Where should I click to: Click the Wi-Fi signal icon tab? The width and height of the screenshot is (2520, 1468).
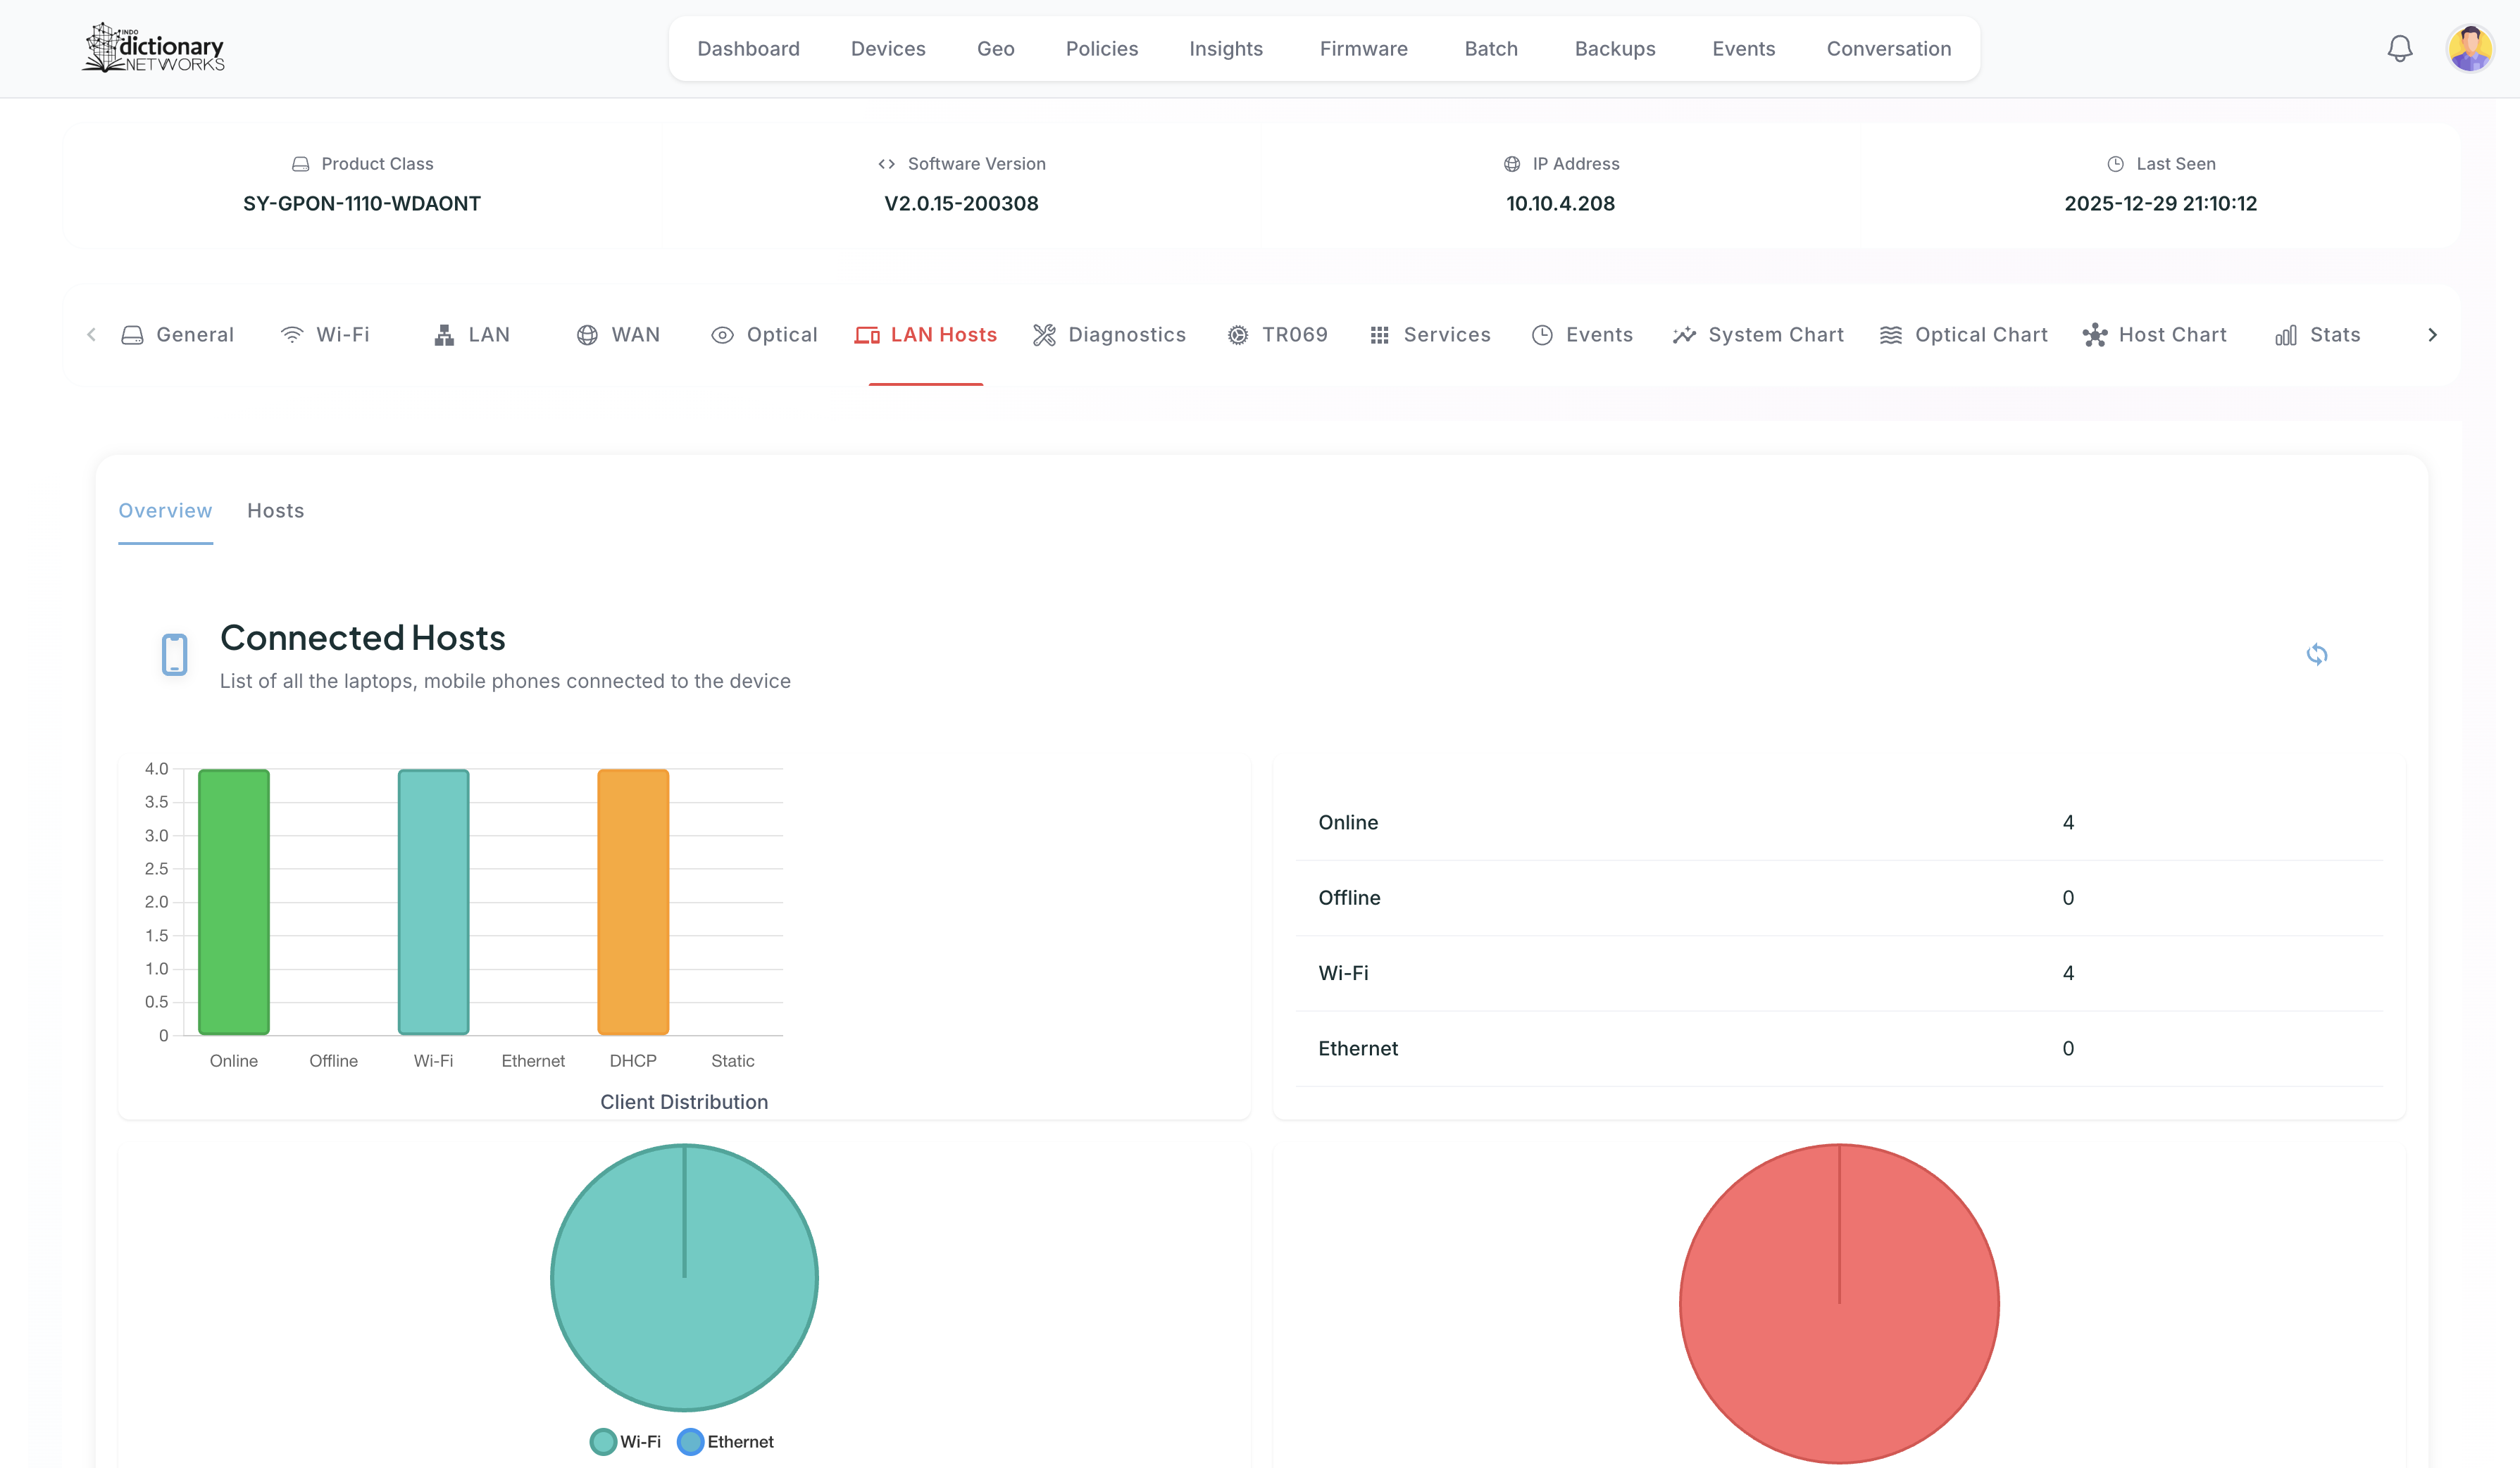[292, 335]
